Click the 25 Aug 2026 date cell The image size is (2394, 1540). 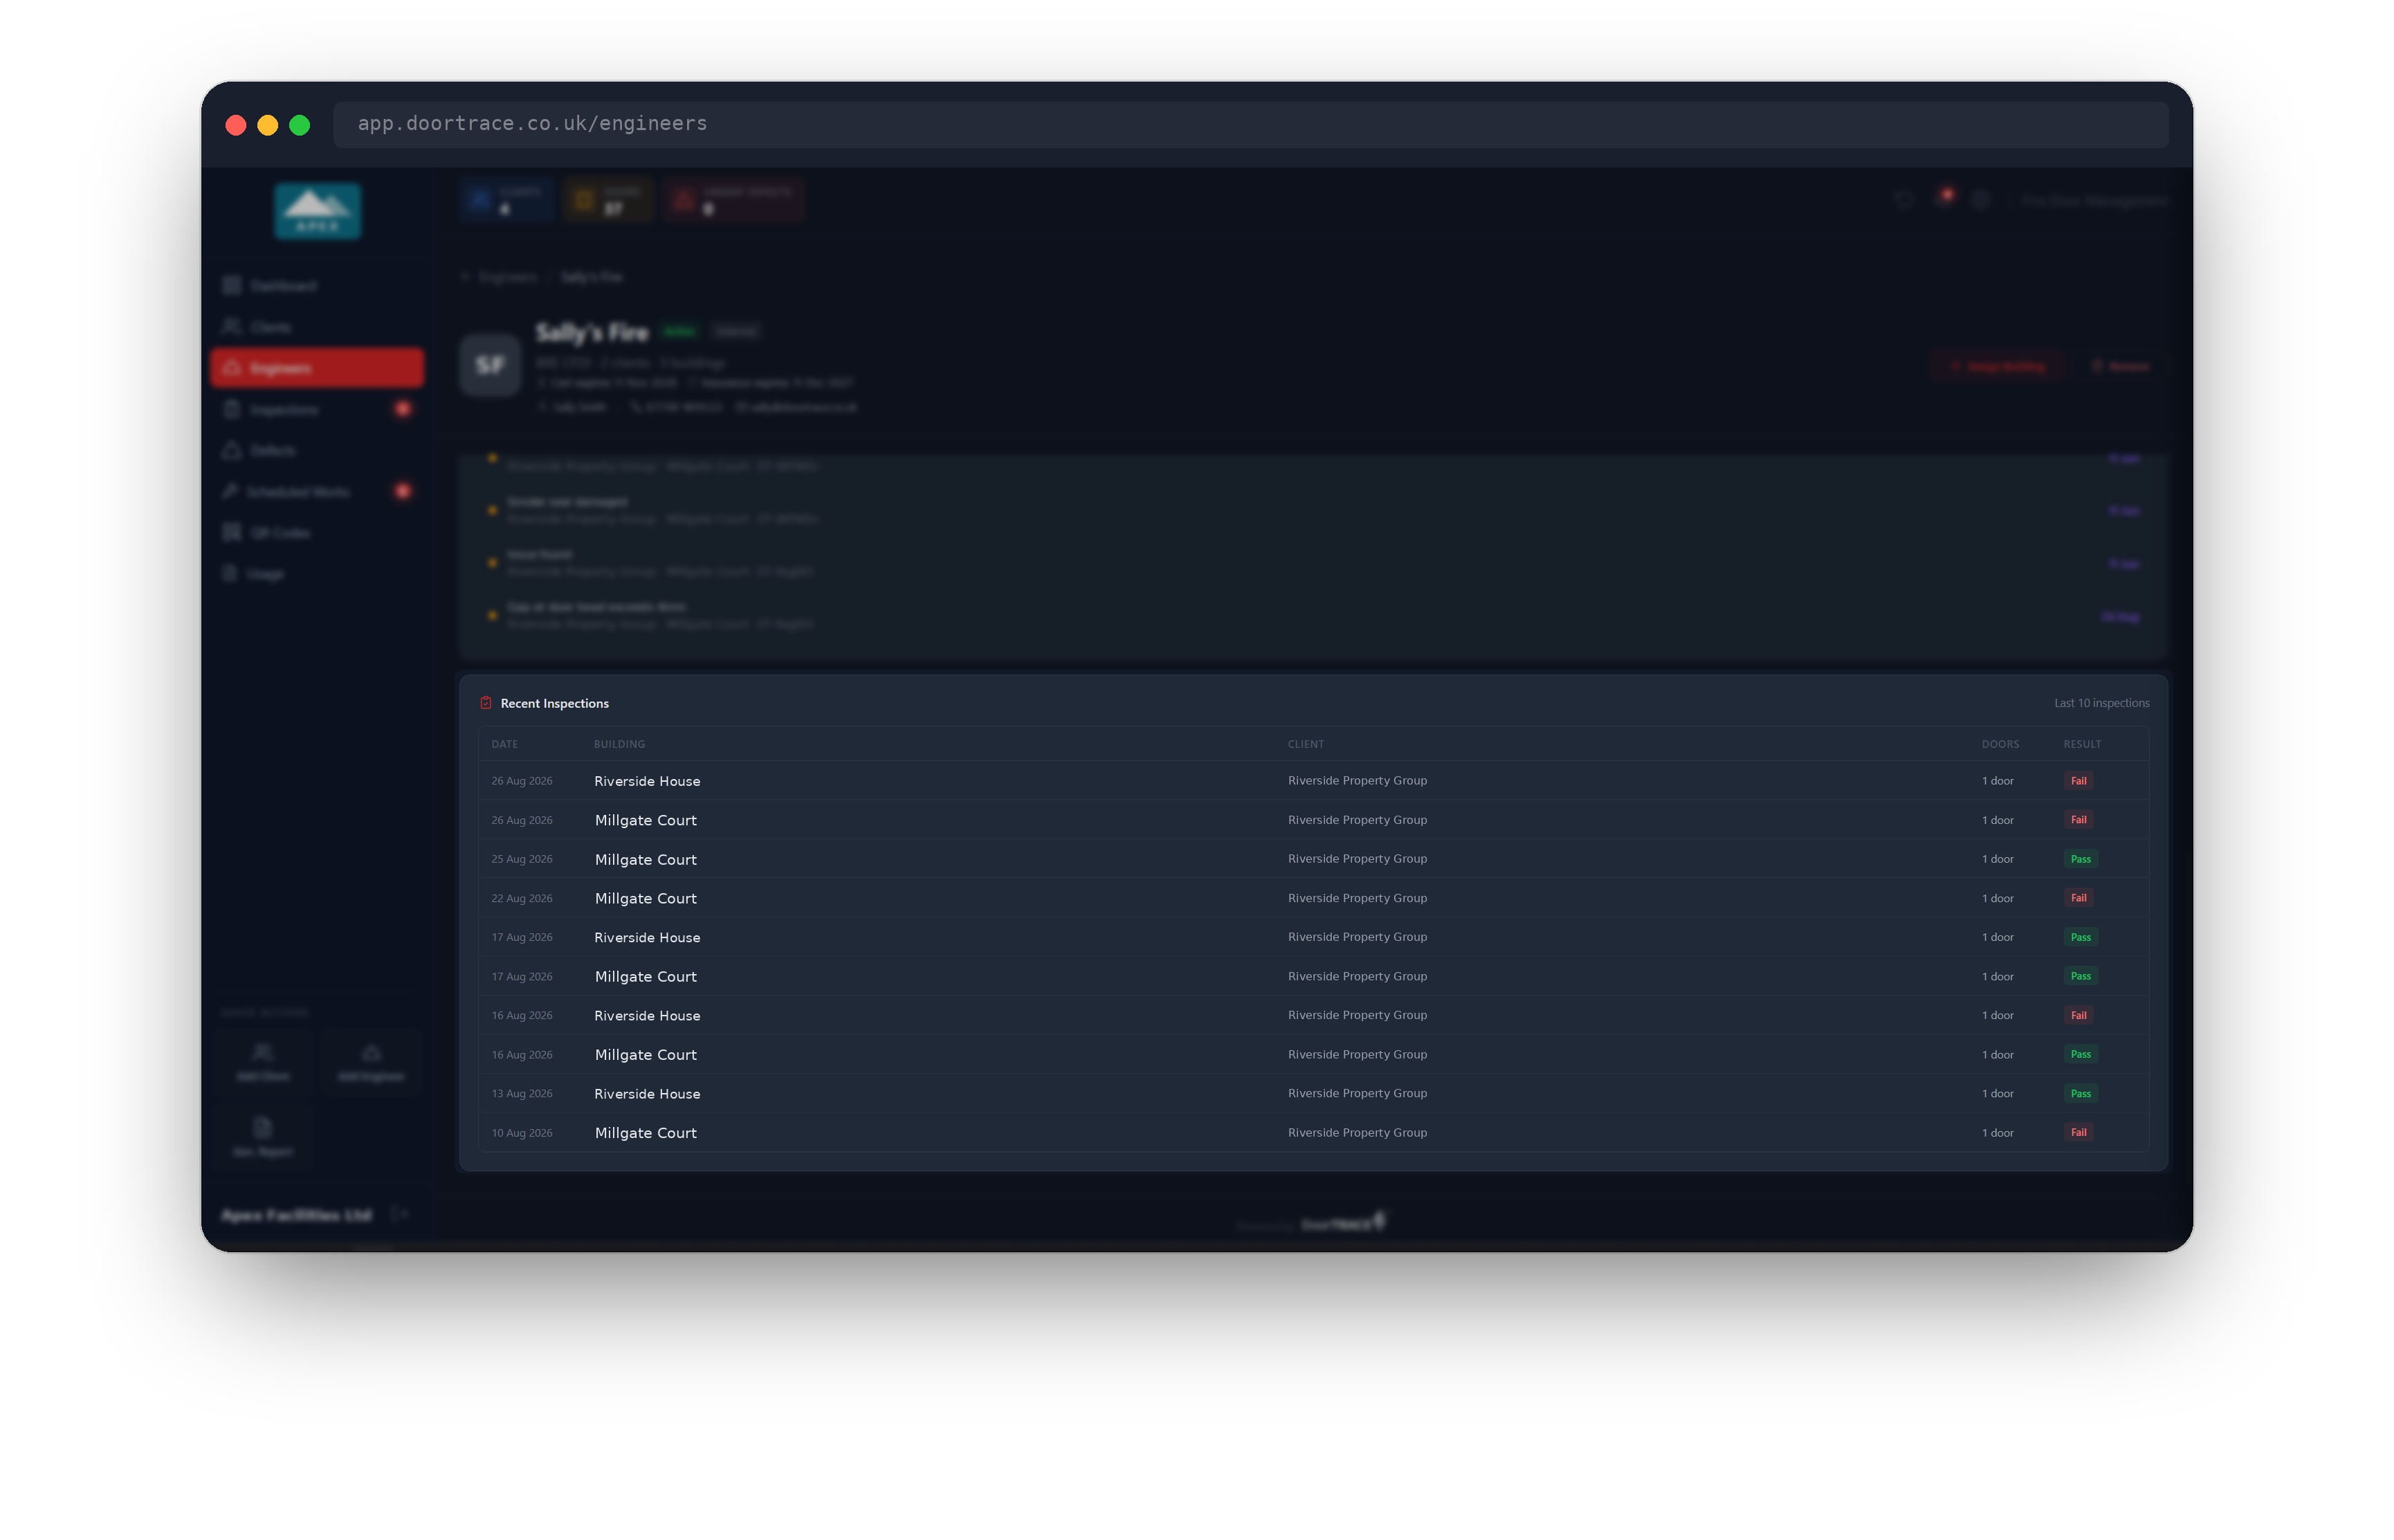pyautogui.click(x=521, y=859)
